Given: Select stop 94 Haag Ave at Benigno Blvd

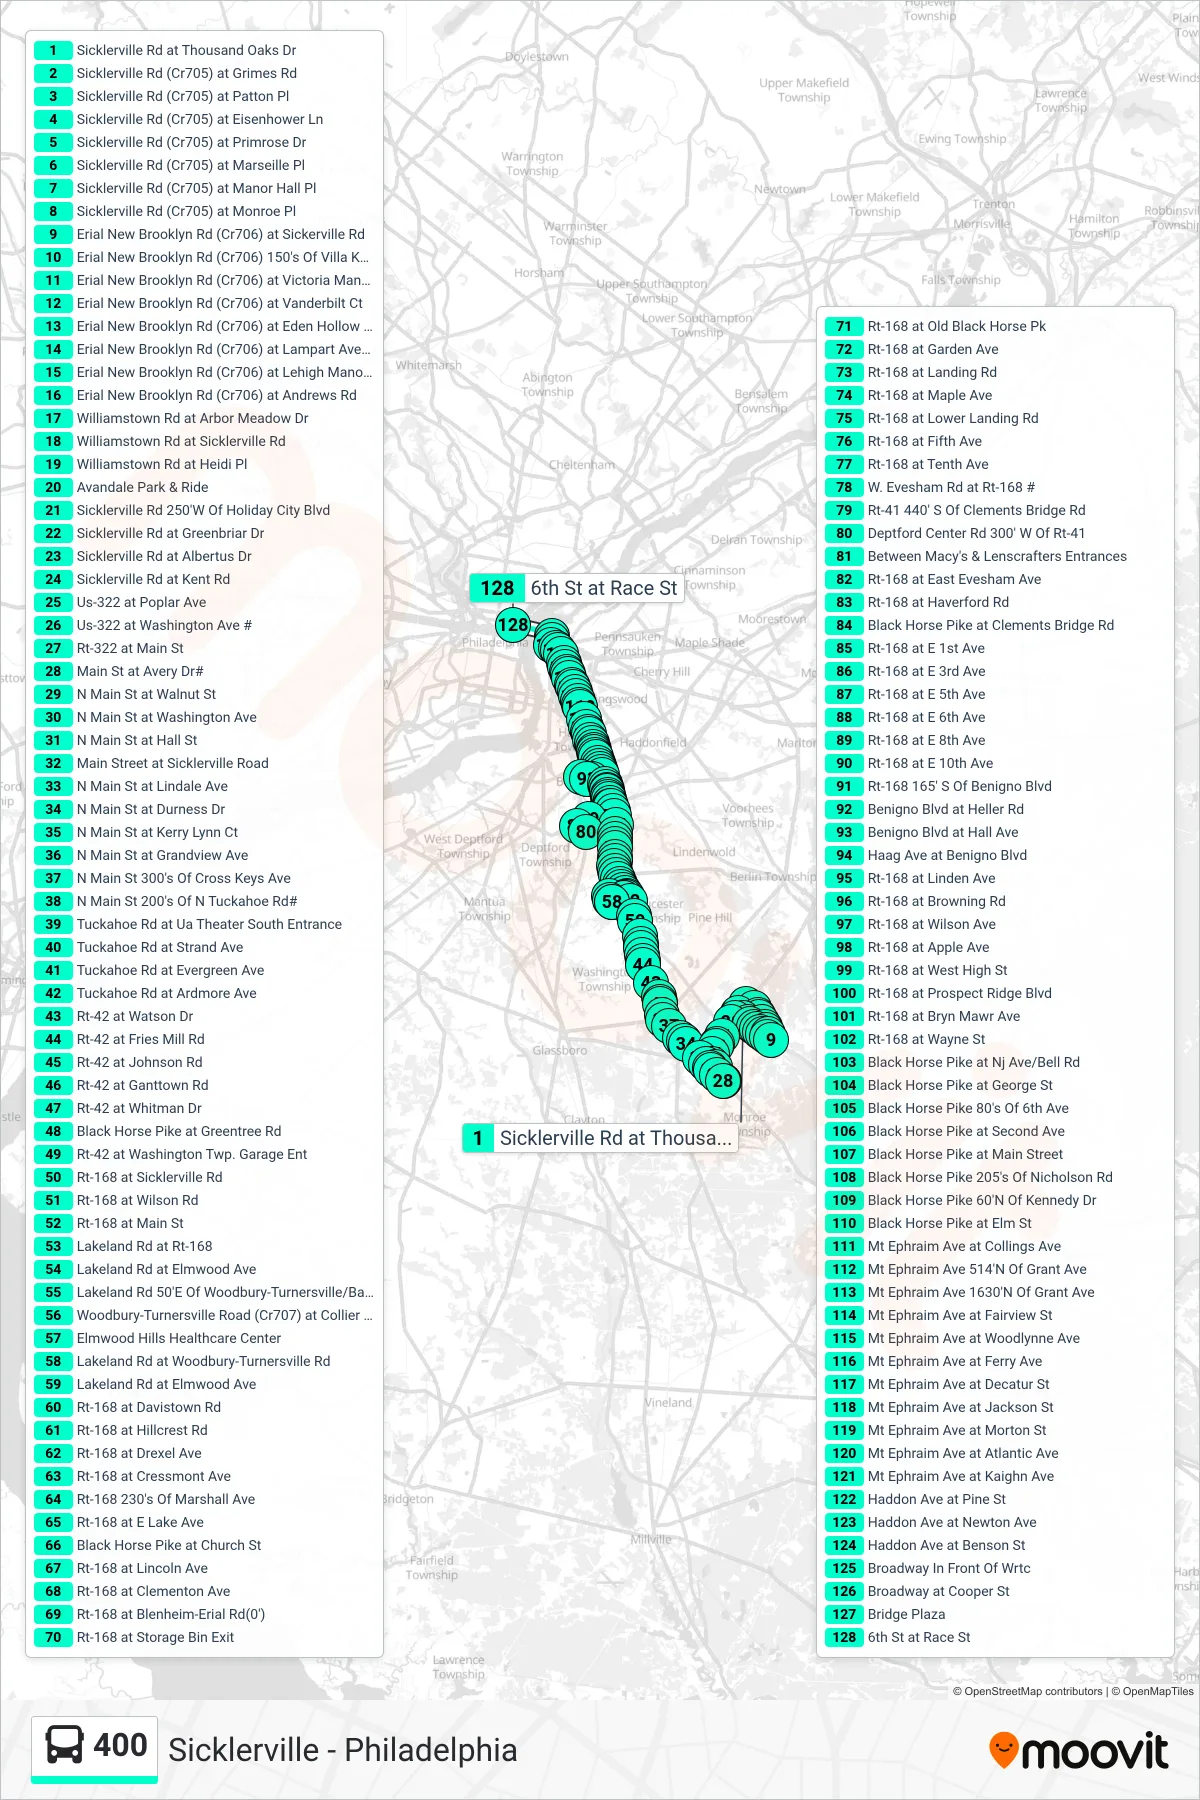Looking at the screenshot, I should (x=927, y=855).
